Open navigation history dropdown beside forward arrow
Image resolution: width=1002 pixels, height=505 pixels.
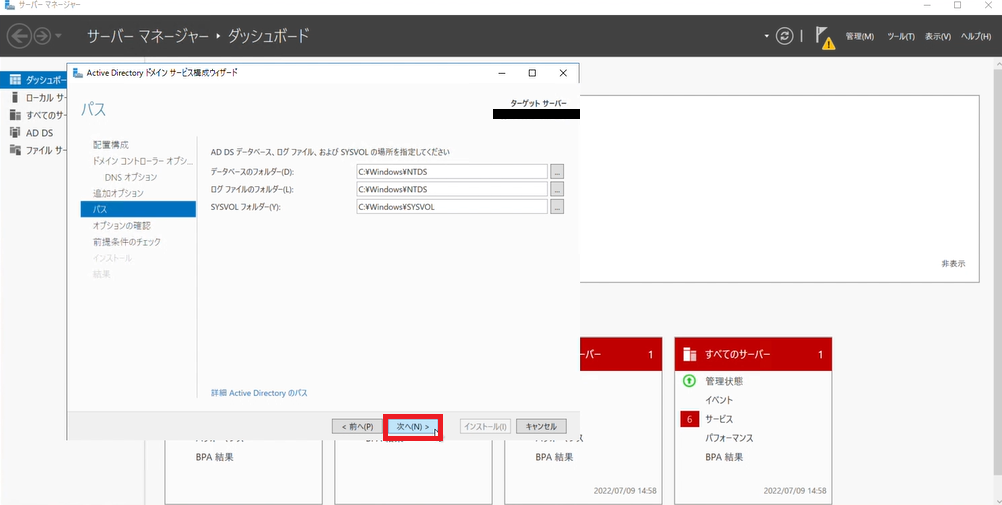(x=58, y=36)
